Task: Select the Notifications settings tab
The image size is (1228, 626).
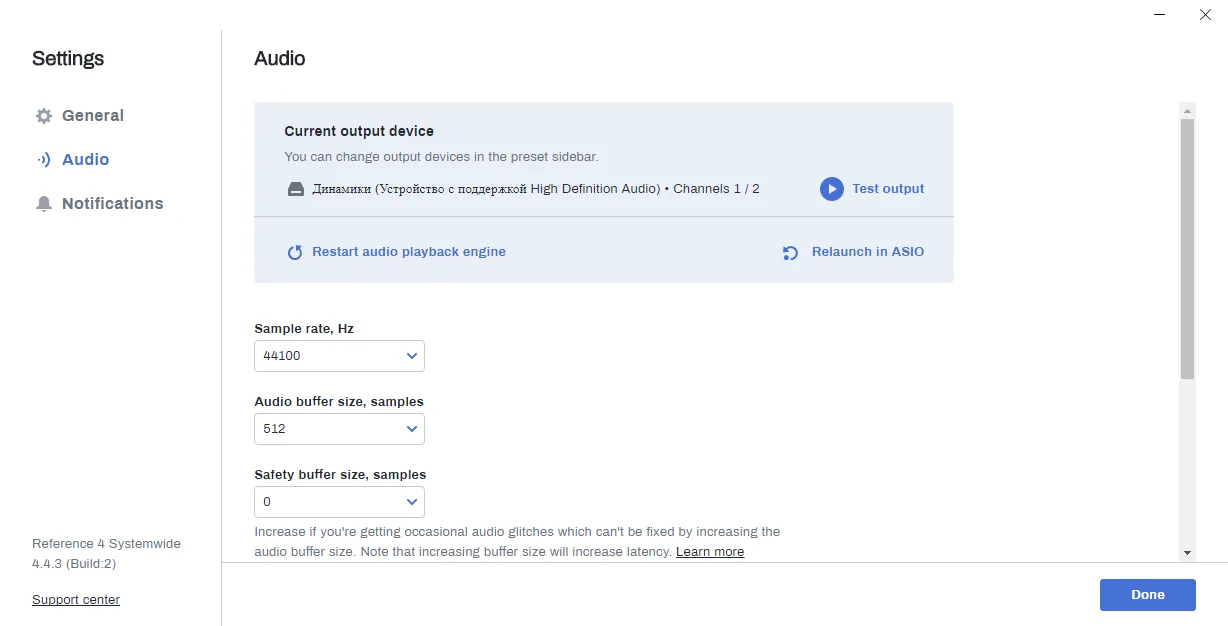Action: click(112, 204)
